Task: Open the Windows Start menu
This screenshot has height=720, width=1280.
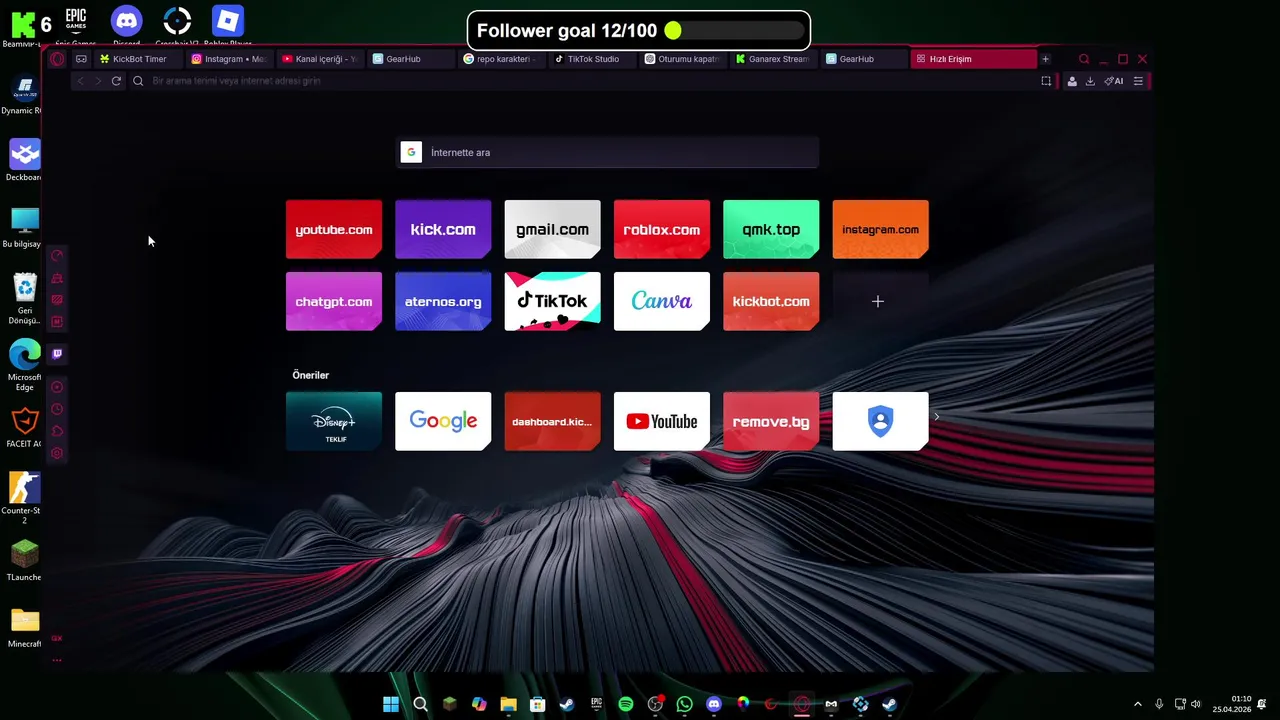Action: 391,704
